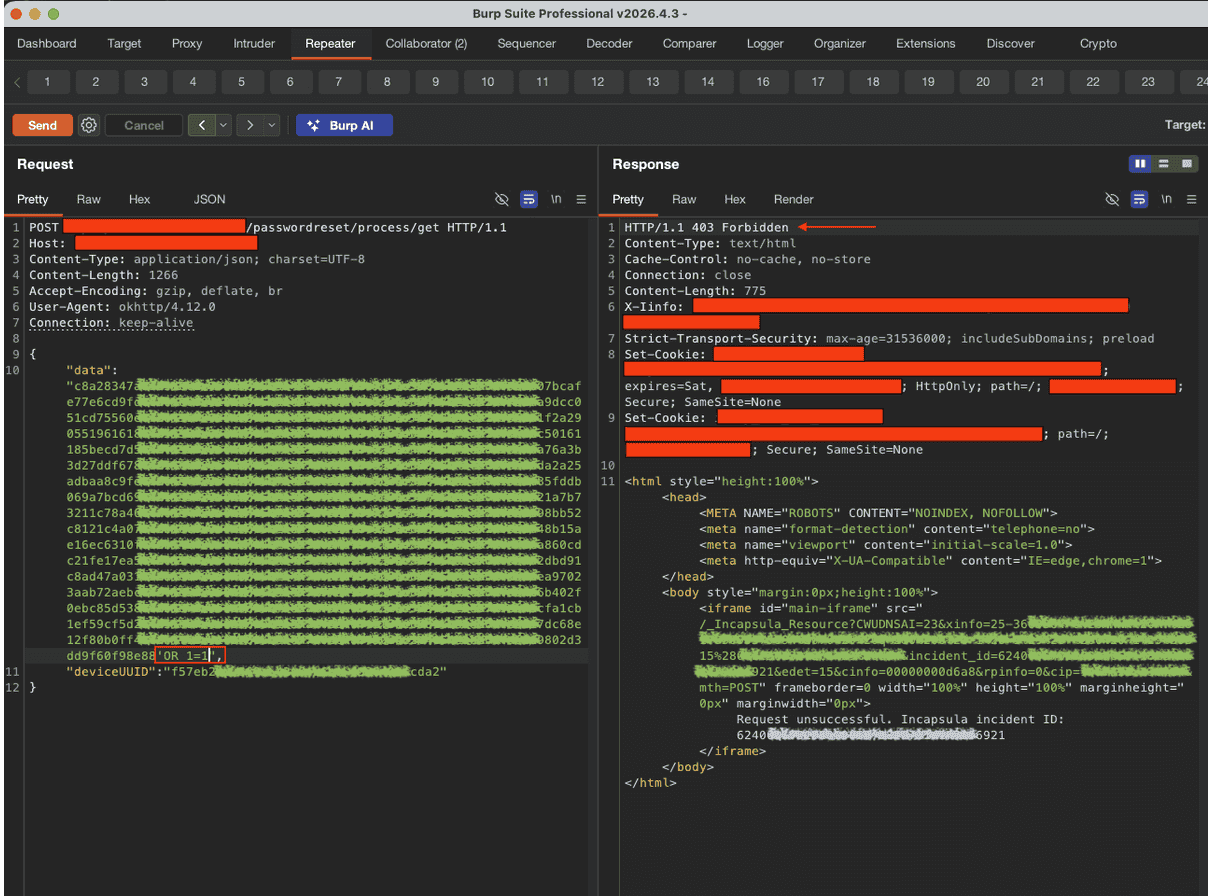Open the Render tab in Response
The height and width of the screenshot is (896, 1208).
click(x=793, y=199)
